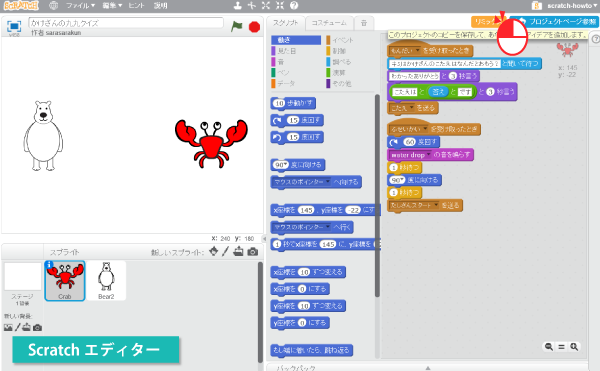Screen dimensions: 600x371
Task: Open the ファイル menu
Action: click(80, 5)
